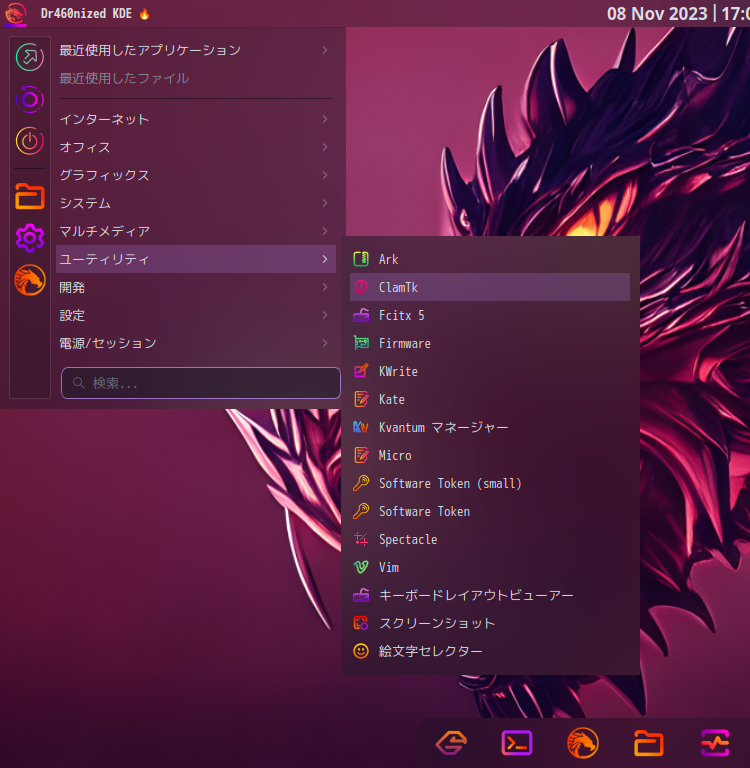Click the Kate editor icon
750x768 pixels.
point(361,399)
